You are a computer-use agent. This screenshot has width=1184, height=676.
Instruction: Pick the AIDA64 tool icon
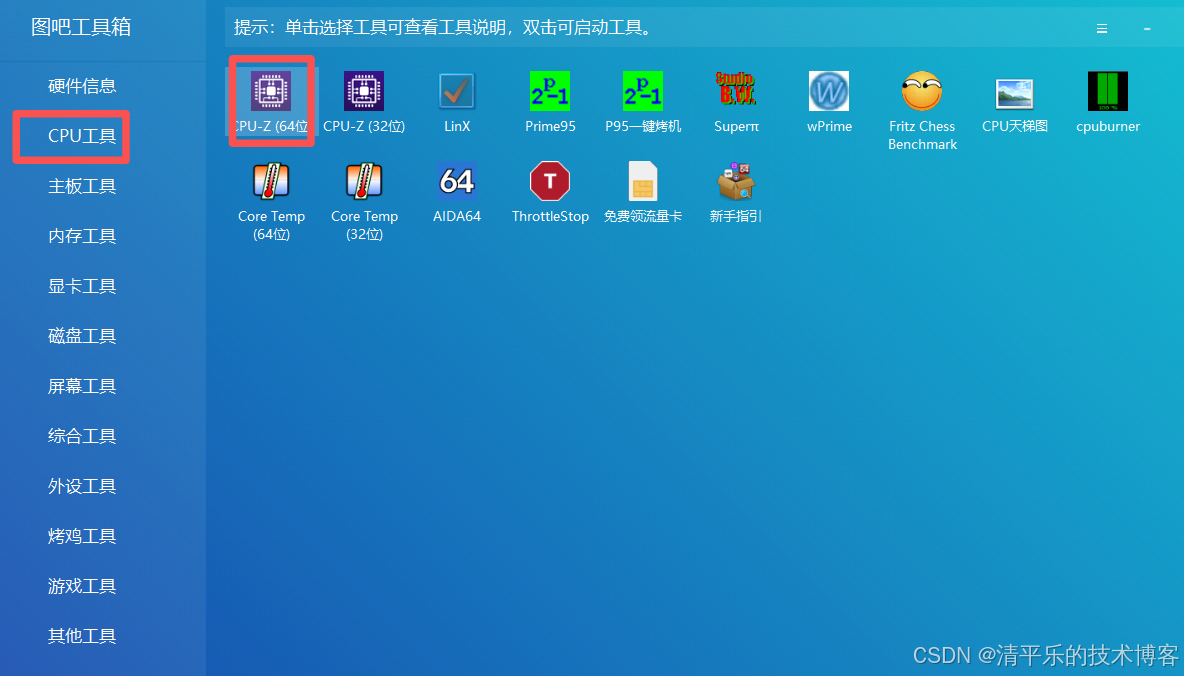(457, 181)
